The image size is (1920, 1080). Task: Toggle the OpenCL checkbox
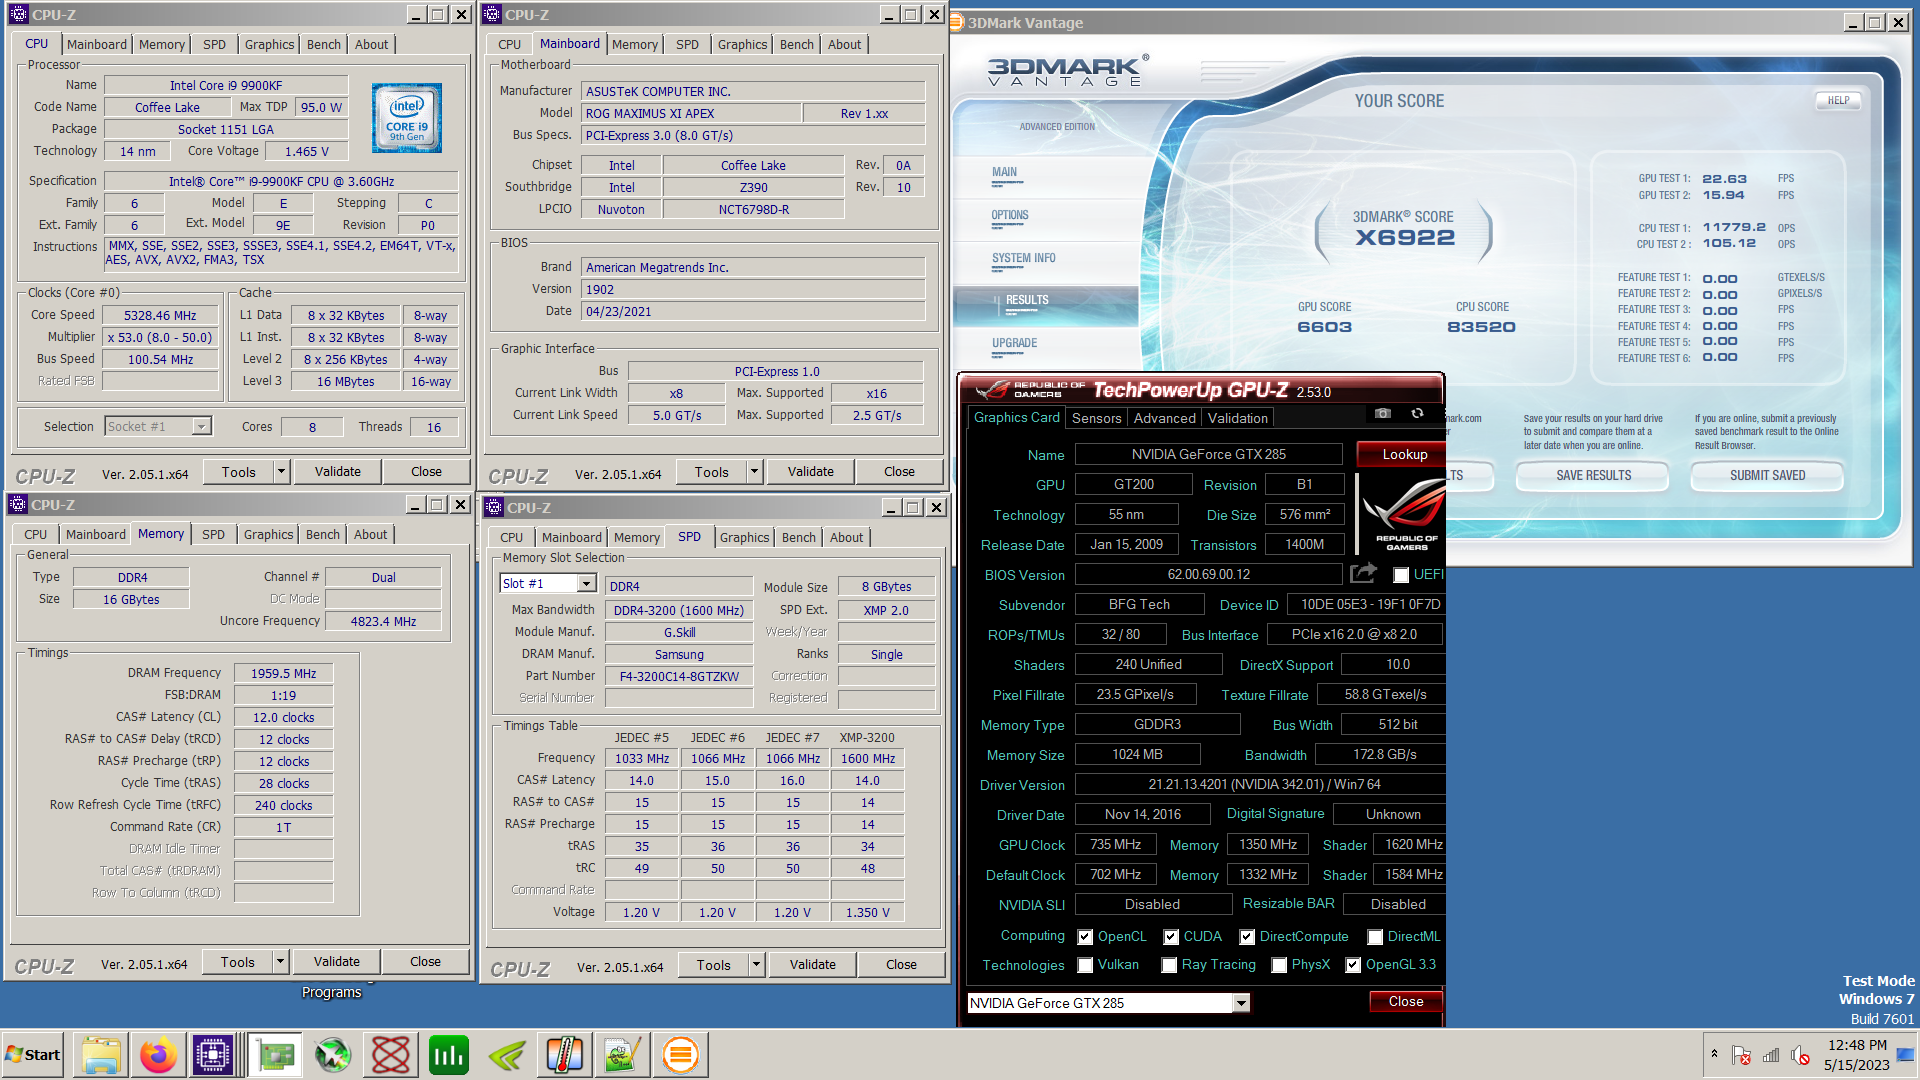tap(1085, 937)
